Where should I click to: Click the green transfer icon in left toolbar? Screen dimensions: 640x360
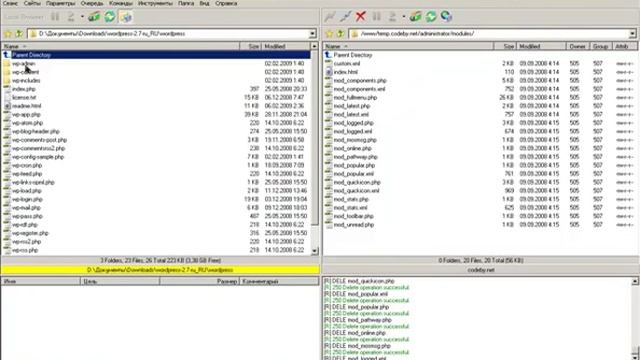coord(94,17)
